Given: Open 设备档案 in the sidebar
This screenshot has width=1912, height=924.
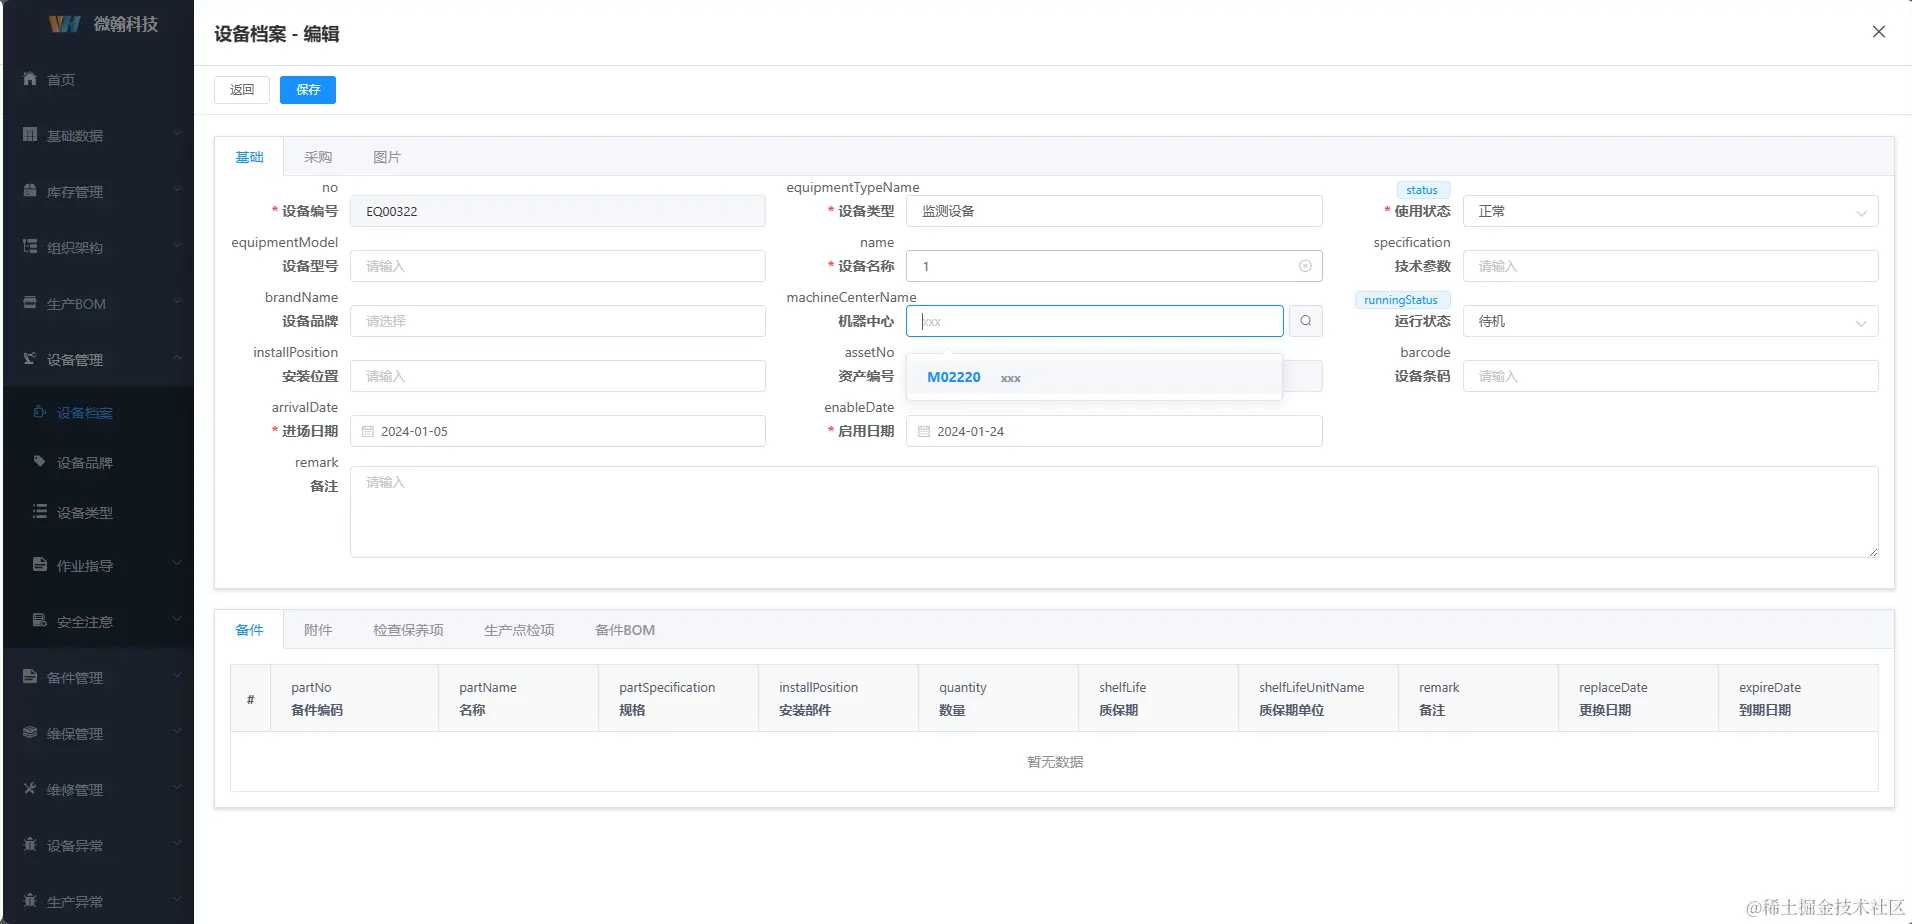Looking at the screenshot, I should click(x=98, y=412).
